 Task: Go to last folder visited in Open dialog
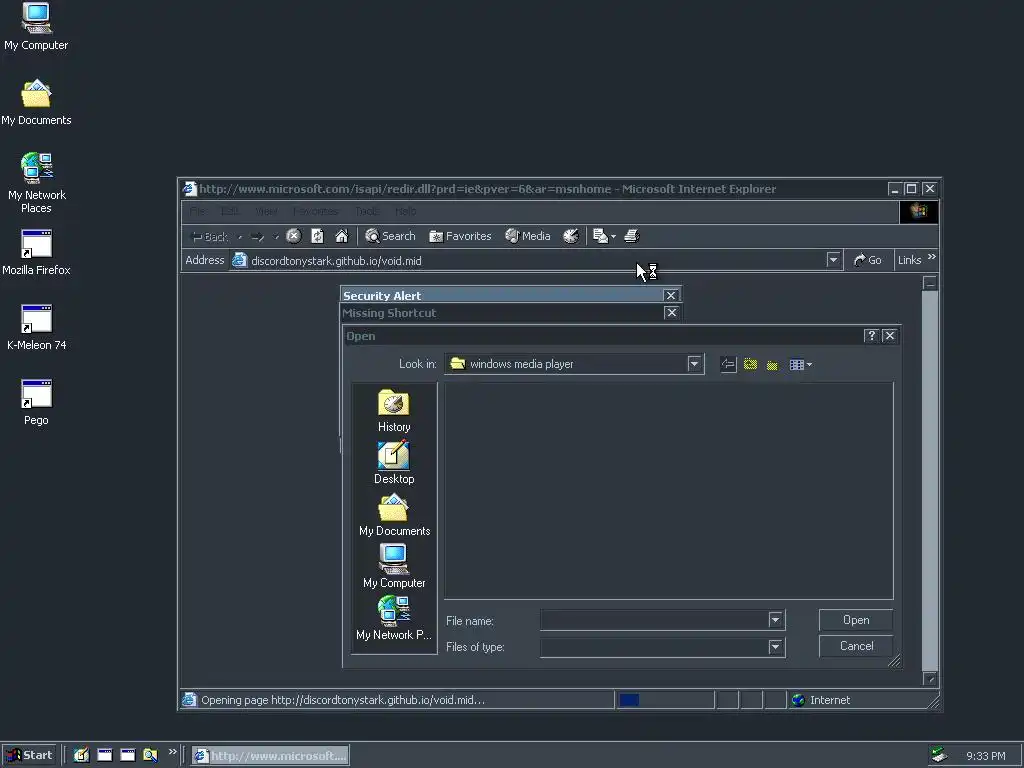(728, 364)
